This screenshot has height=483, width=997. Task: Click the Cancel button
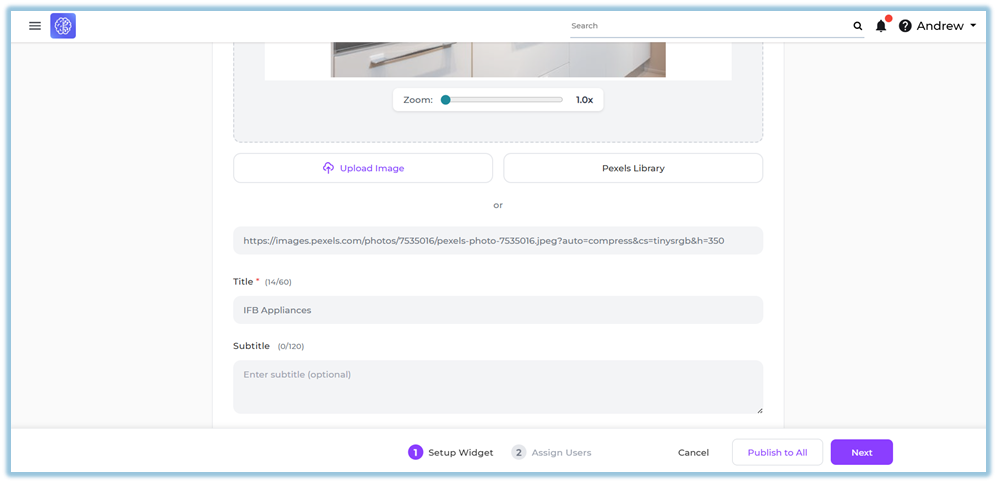tap(693, 452)
